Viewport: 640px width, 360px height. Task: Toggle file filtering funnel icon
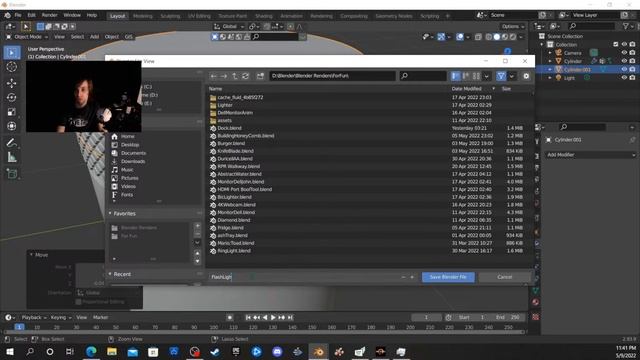tap(501, 76)
